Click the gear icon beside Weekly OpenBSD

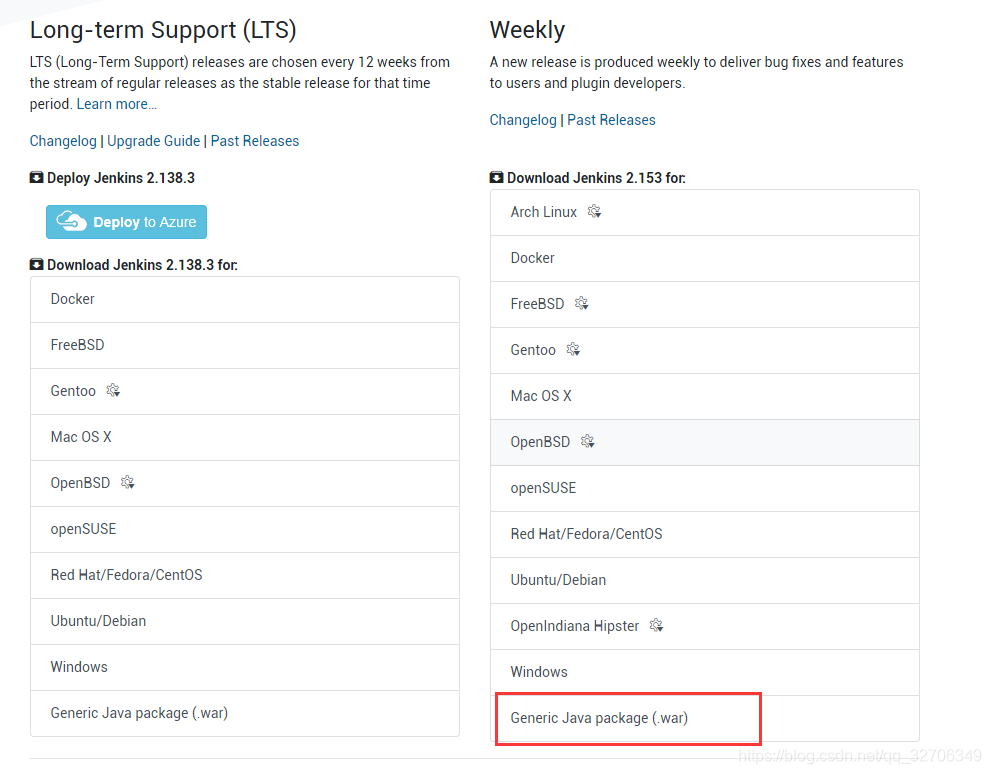(588, 442)
